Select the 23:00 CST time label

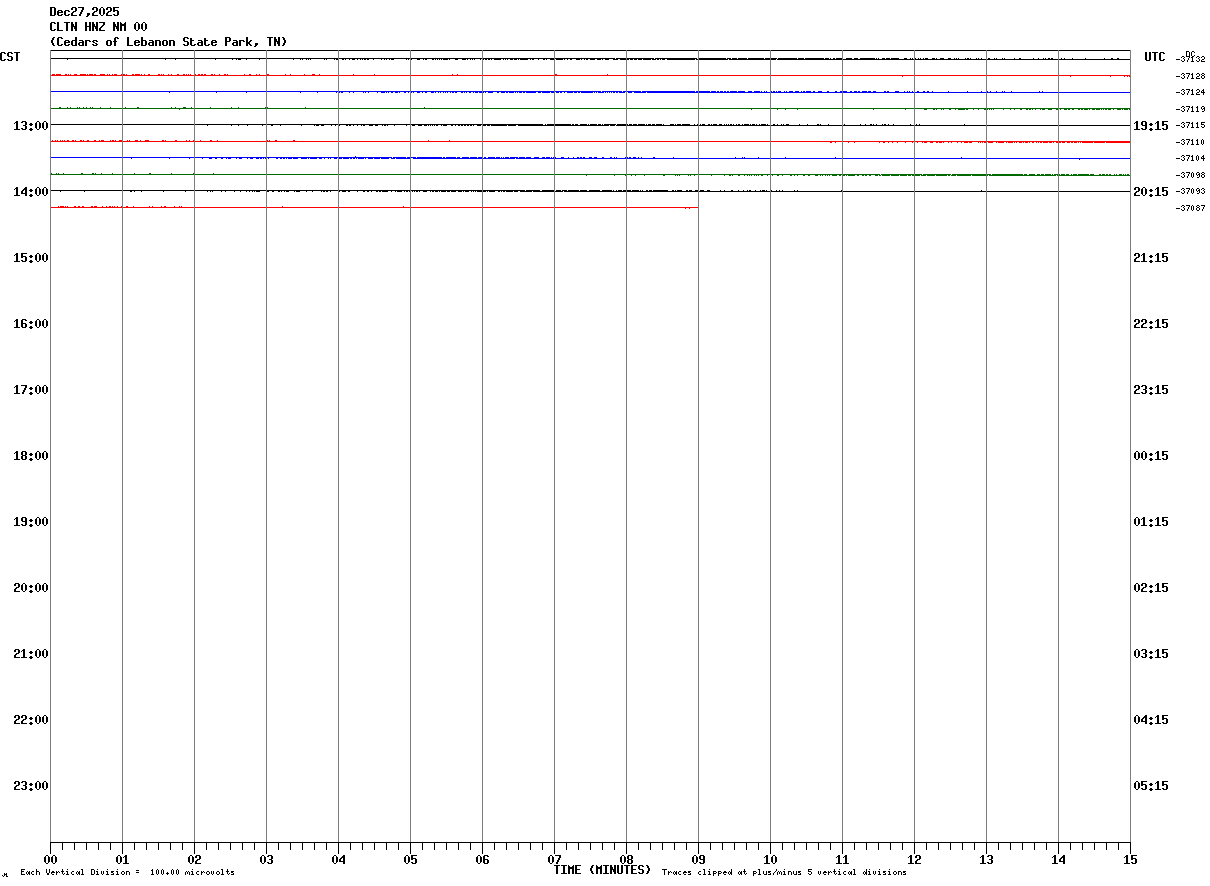[x=31, y=786]
